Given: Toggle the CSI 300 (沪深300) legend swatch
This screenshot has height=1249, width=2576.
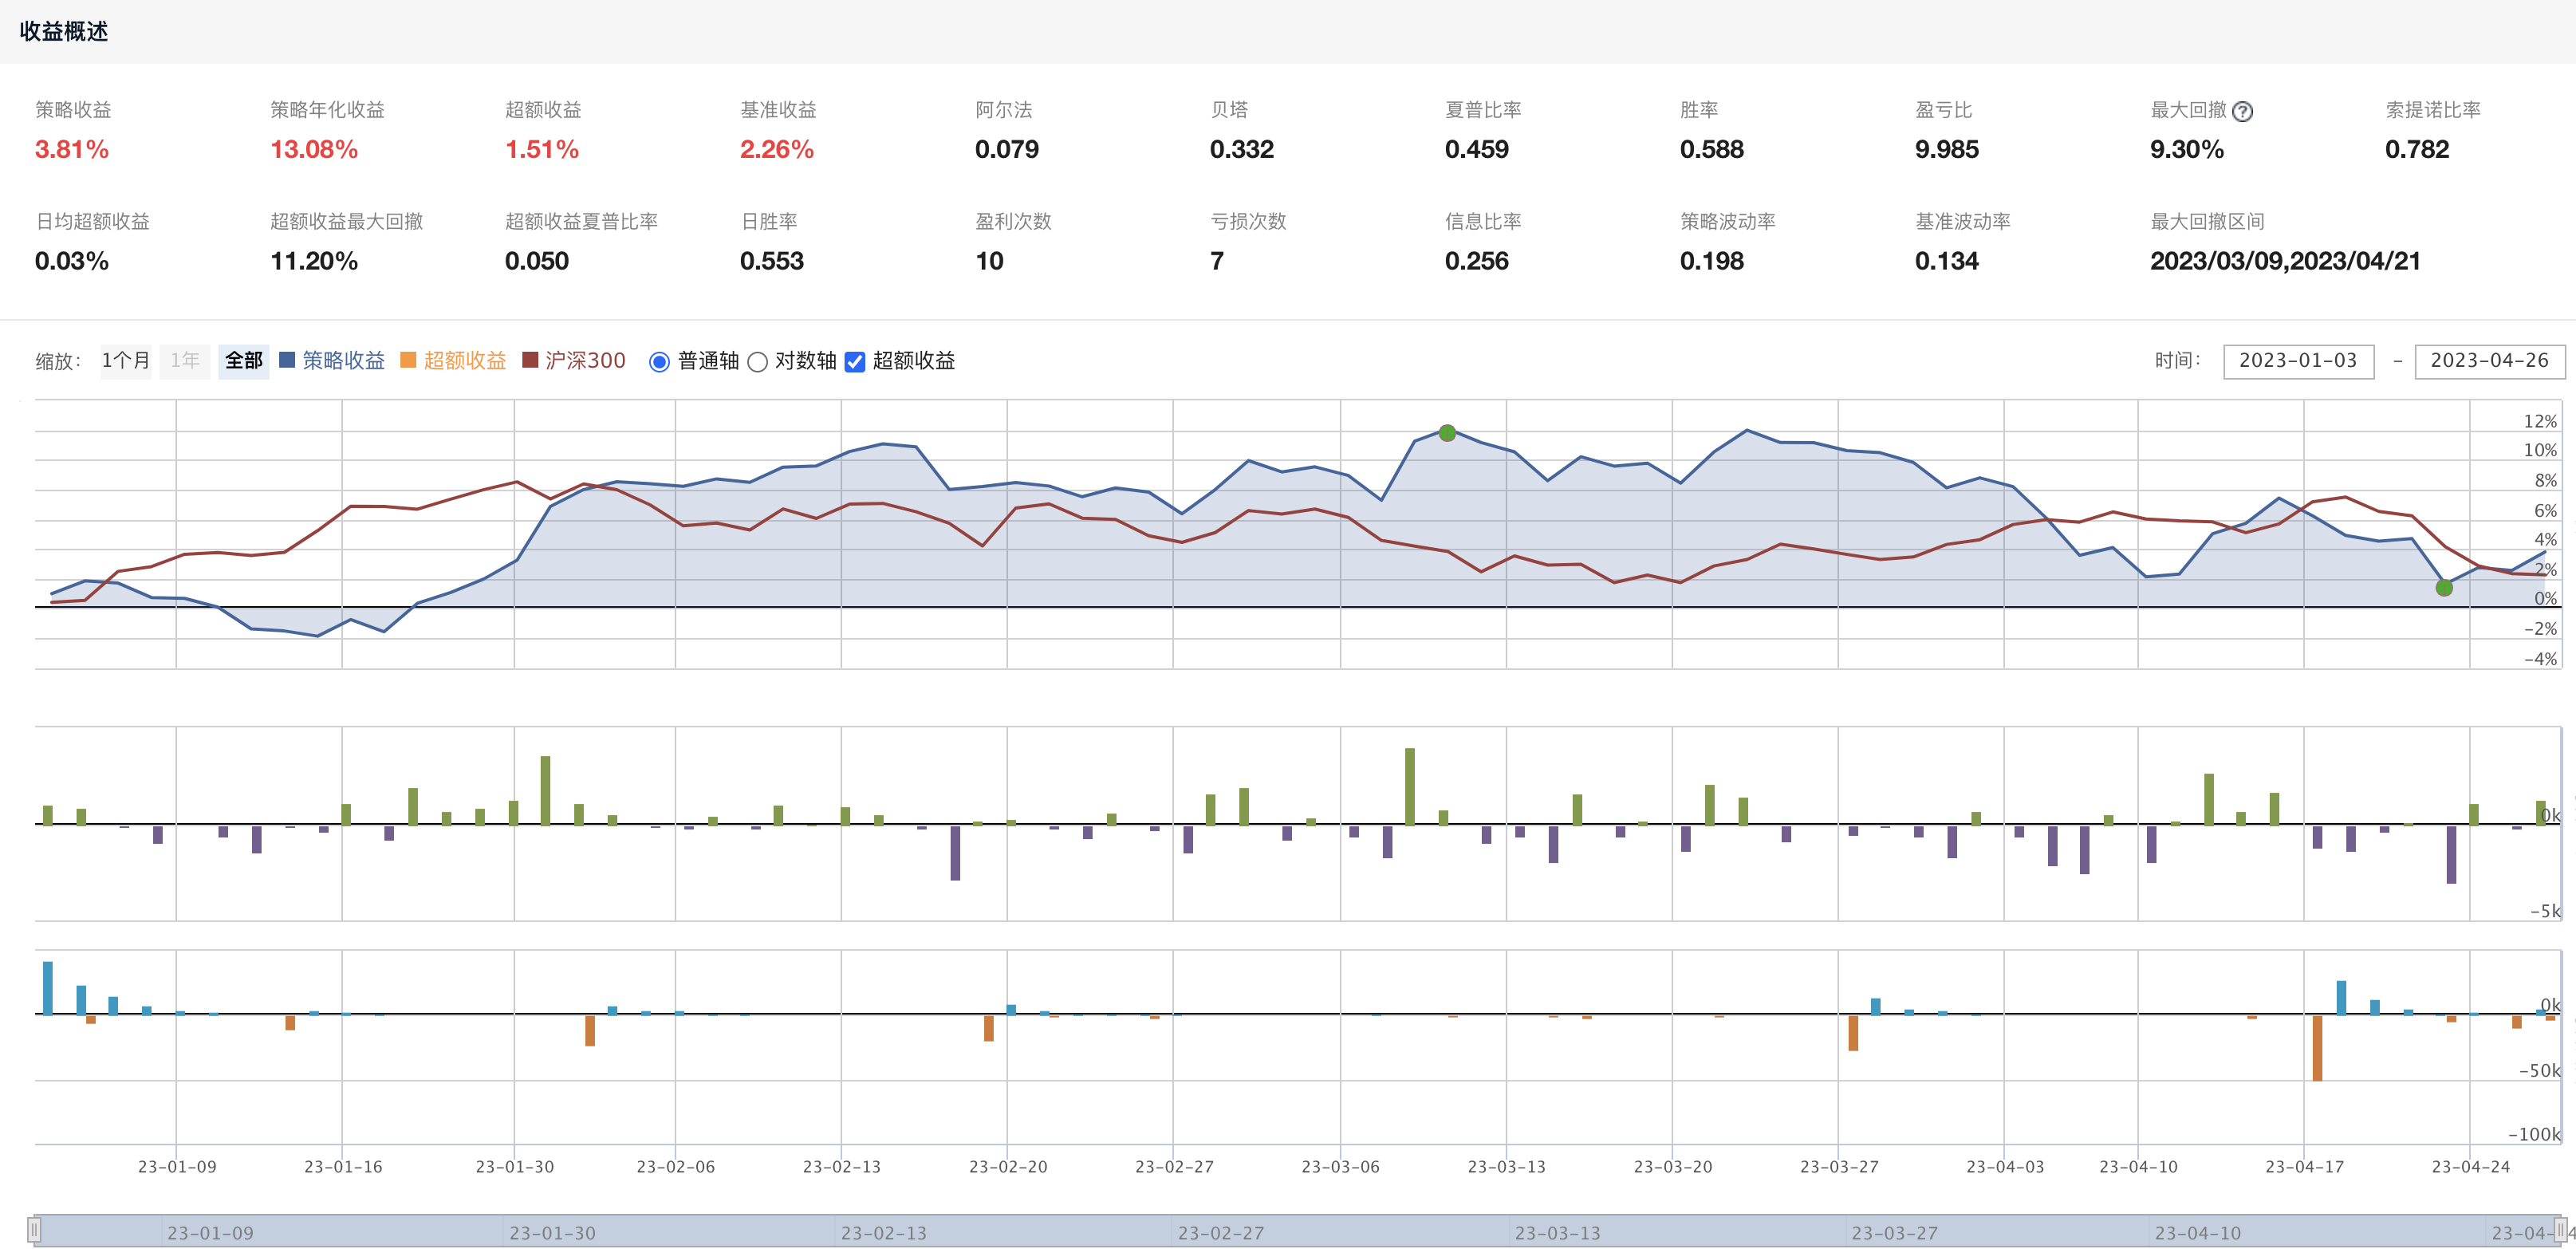Looking at the screenshot, I should pyautogui.click(x=530, y=360).
